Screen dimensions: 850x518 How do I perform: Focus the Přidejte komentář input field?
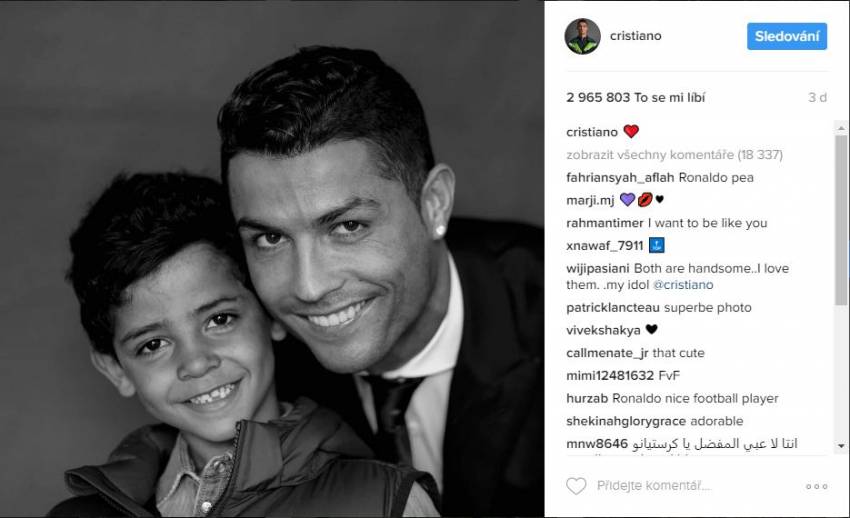tap(697, 486)
